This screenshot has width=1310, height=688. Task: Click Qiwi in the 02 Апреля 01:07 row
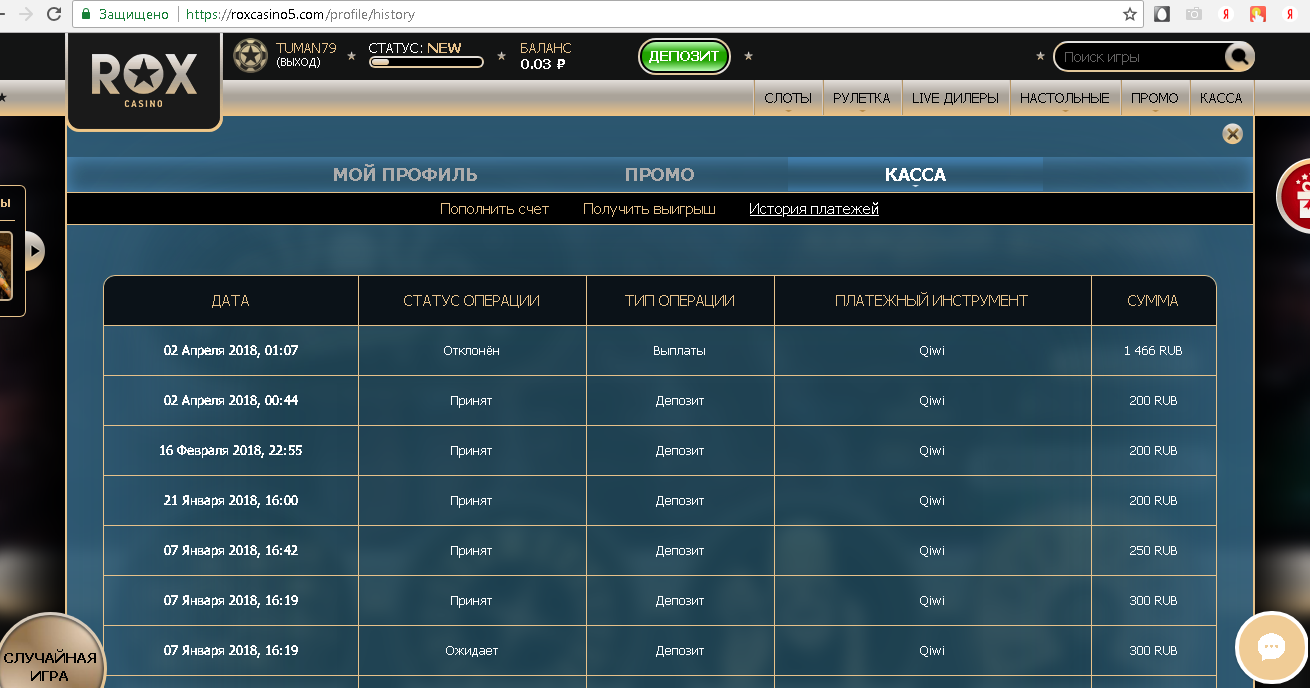tap(932, 351)
